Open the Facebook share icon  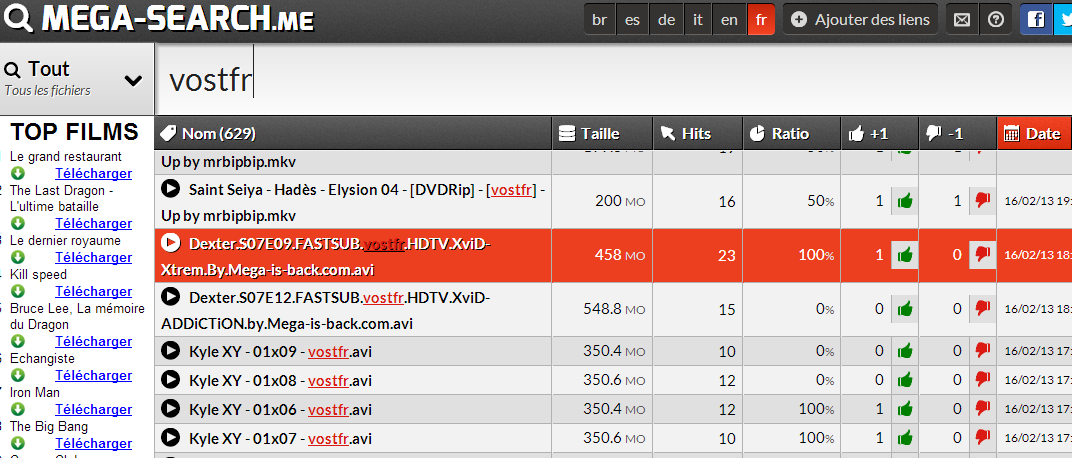click(x=1036, y=20)
